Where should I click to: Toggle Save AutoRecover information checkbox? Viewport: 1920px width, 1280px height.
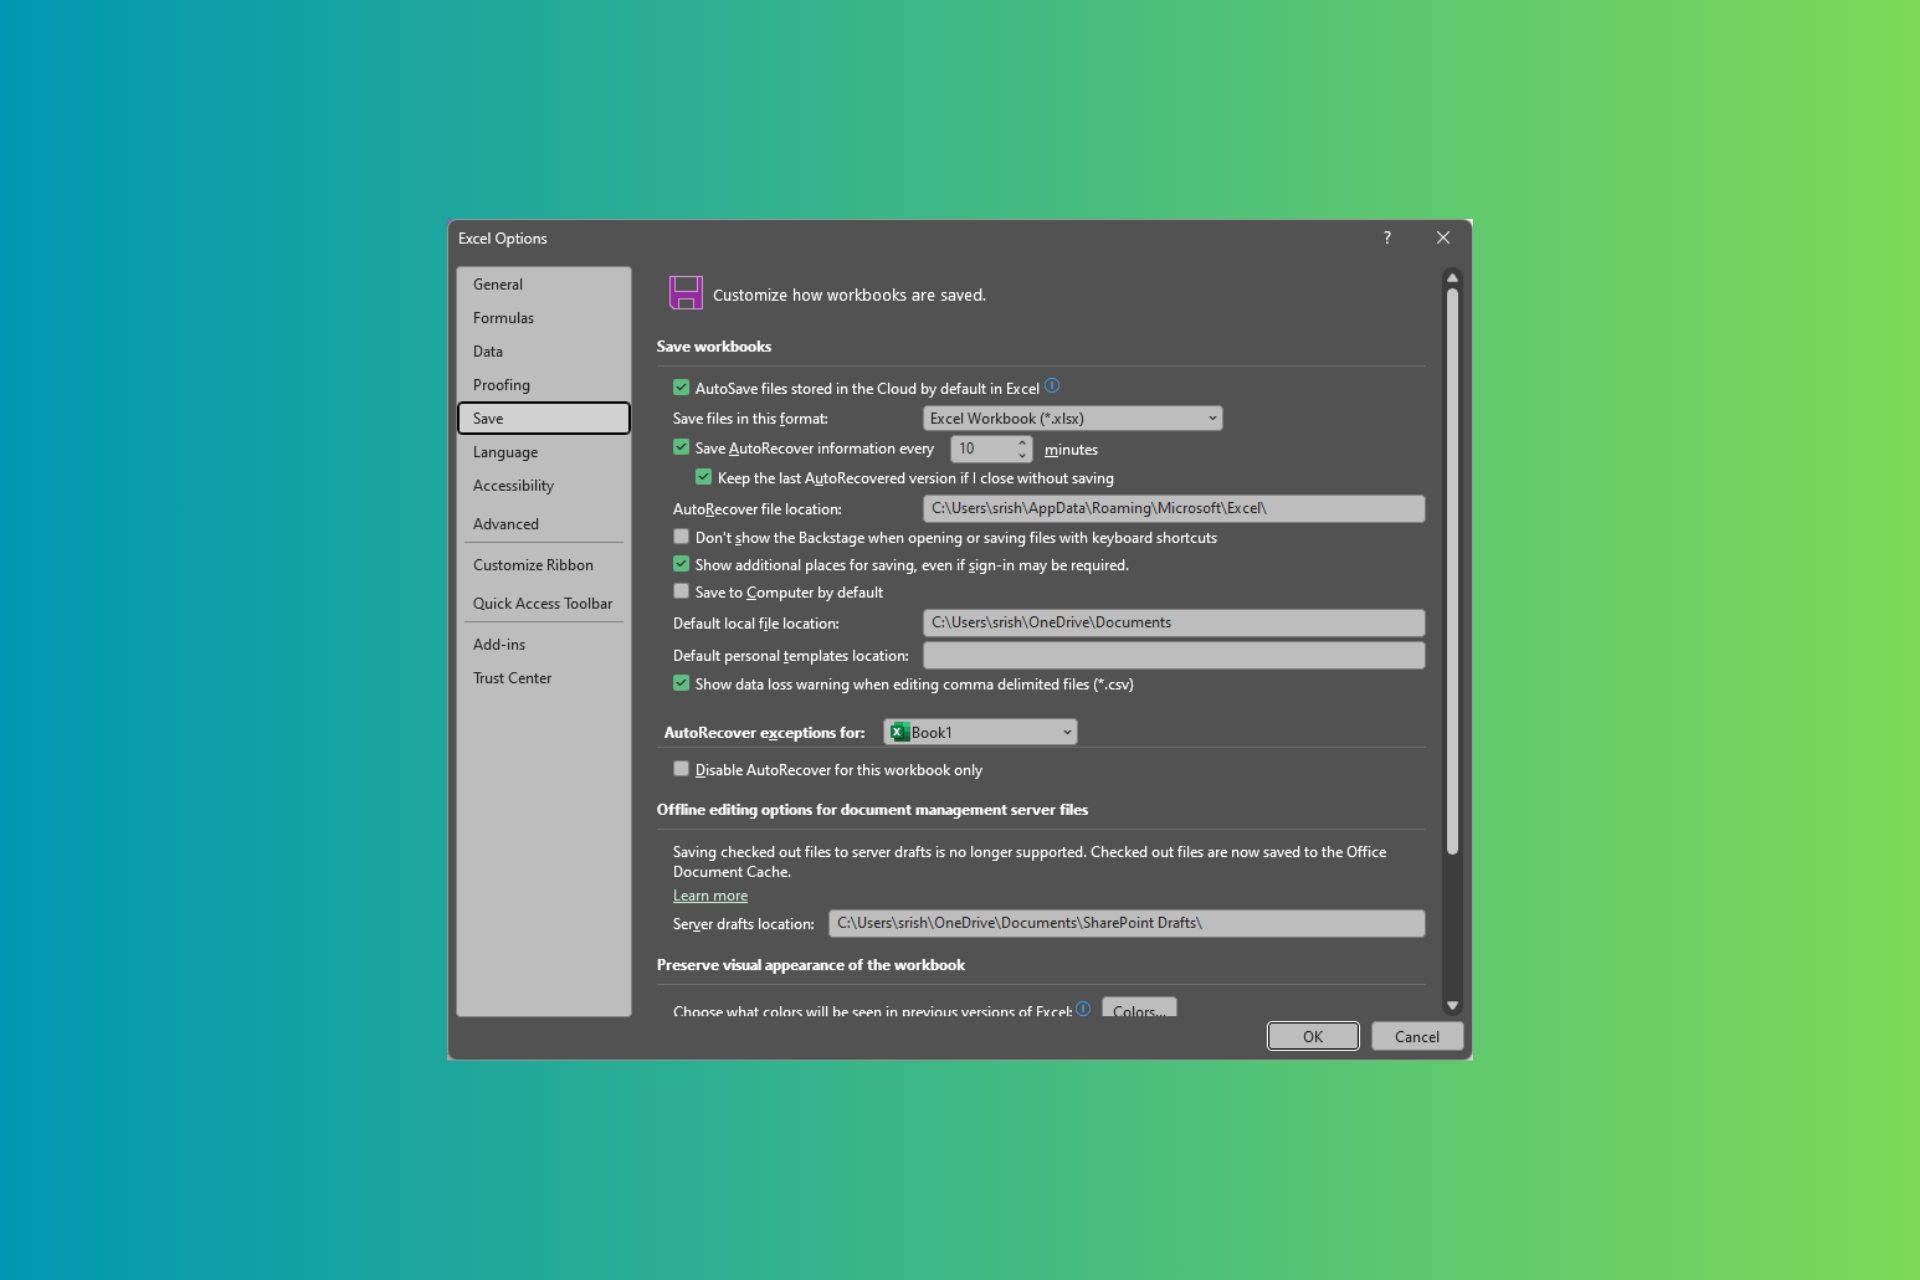point(681,448)
